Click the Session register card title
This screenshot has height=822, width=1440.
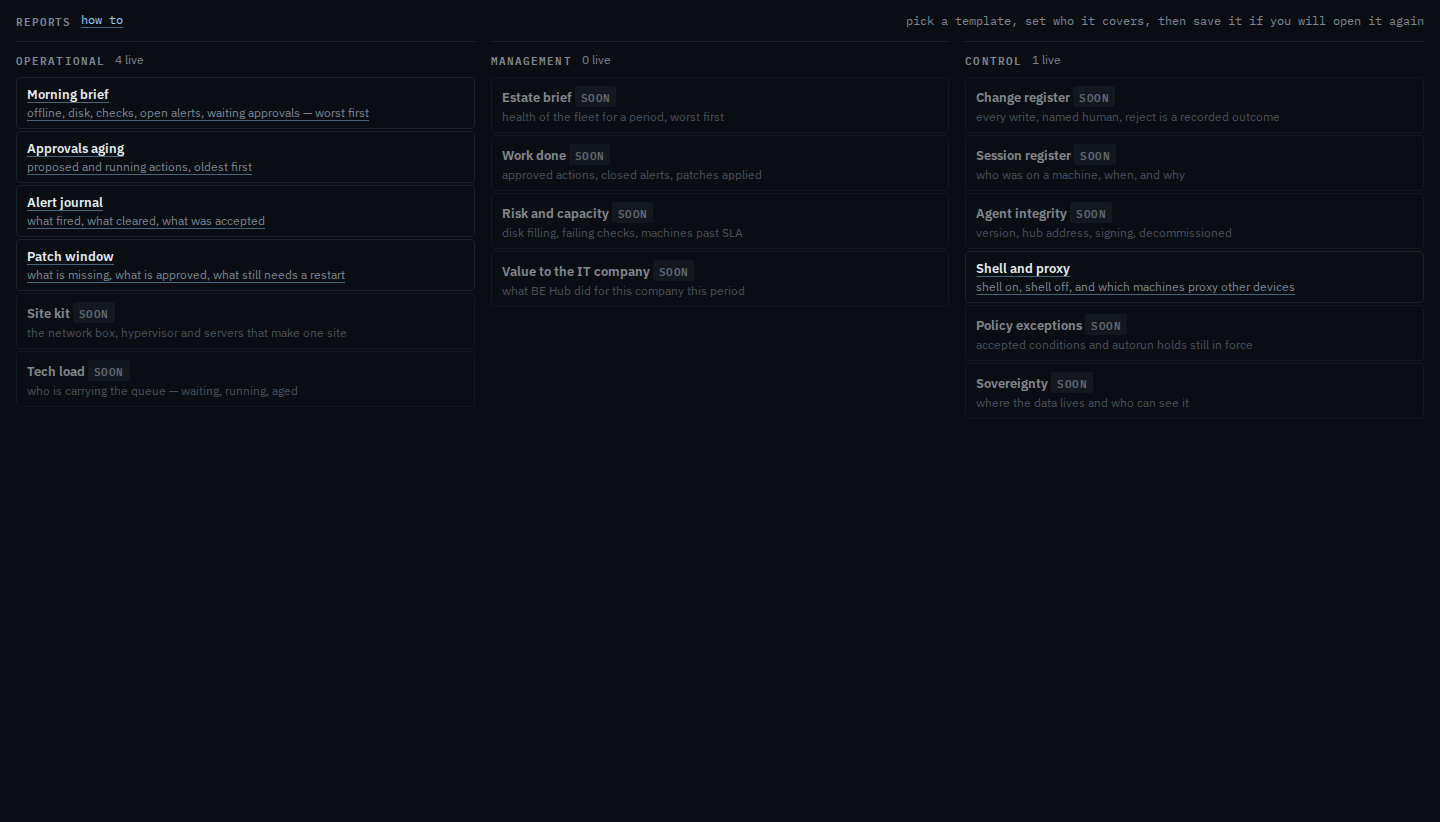pos(1023,155)
